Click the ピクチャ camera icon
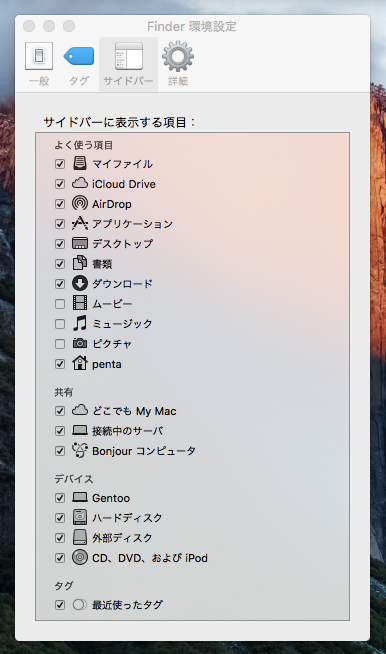Viewport: 386px width, 654px height. click(x=80, y=343)
